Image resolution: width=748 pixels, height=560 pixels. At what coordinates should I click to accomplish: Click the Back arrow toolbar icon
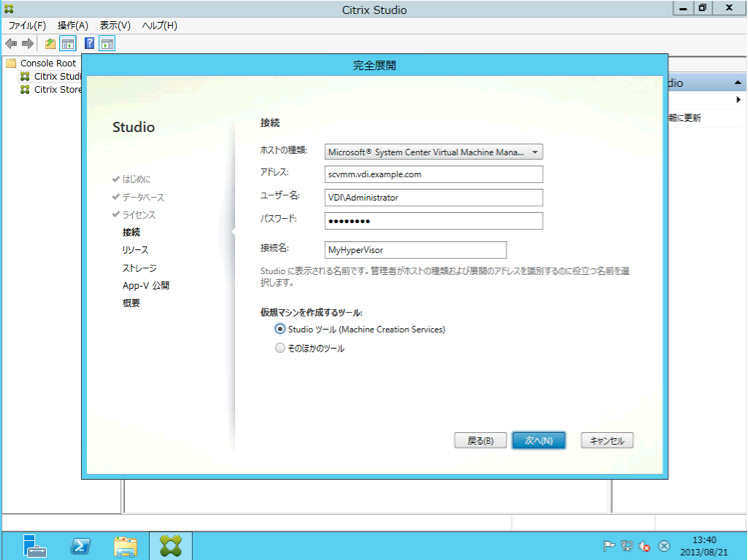[11, 44]
